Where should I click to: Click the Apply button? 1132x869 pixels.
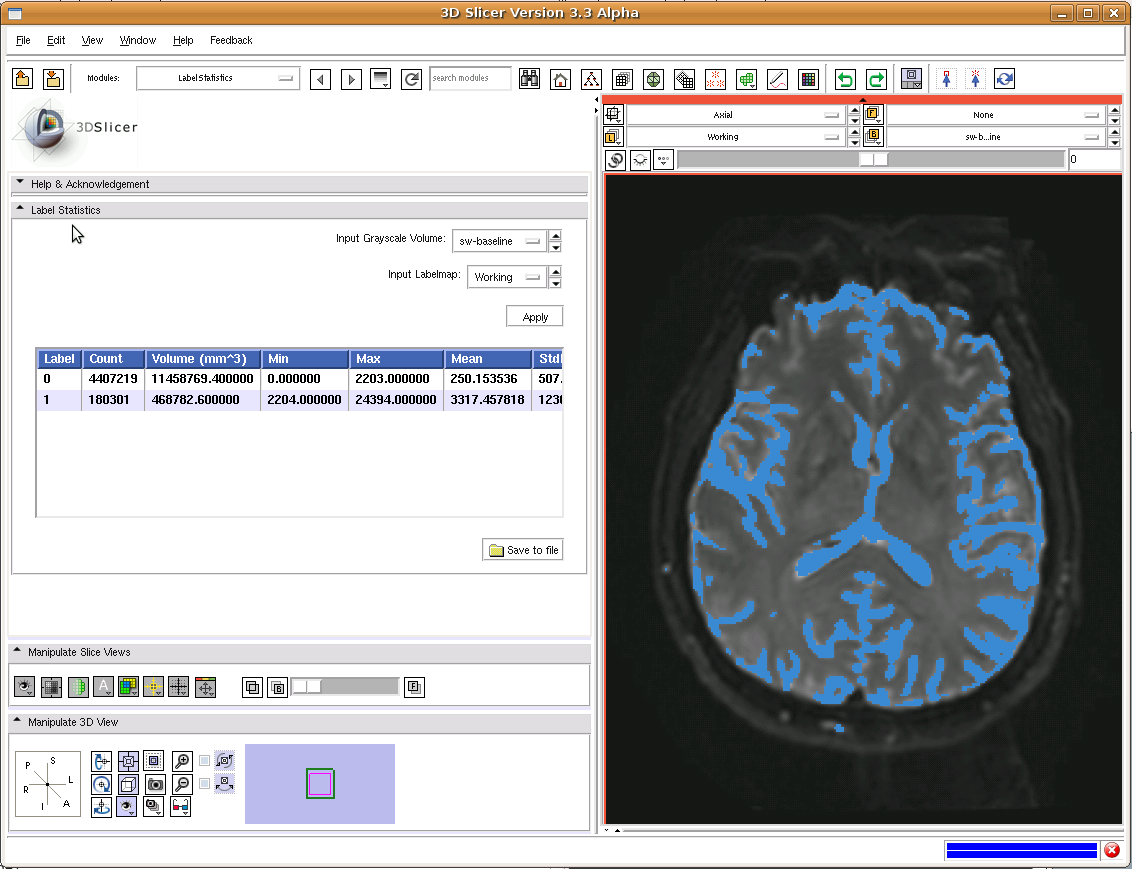click(x=535, y=317)
